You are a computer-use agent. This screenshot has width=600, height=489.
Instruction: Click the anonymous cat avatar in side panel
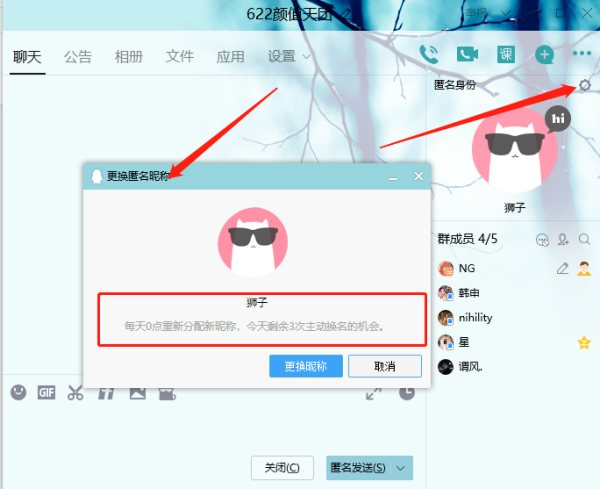(x=515, y=150)
